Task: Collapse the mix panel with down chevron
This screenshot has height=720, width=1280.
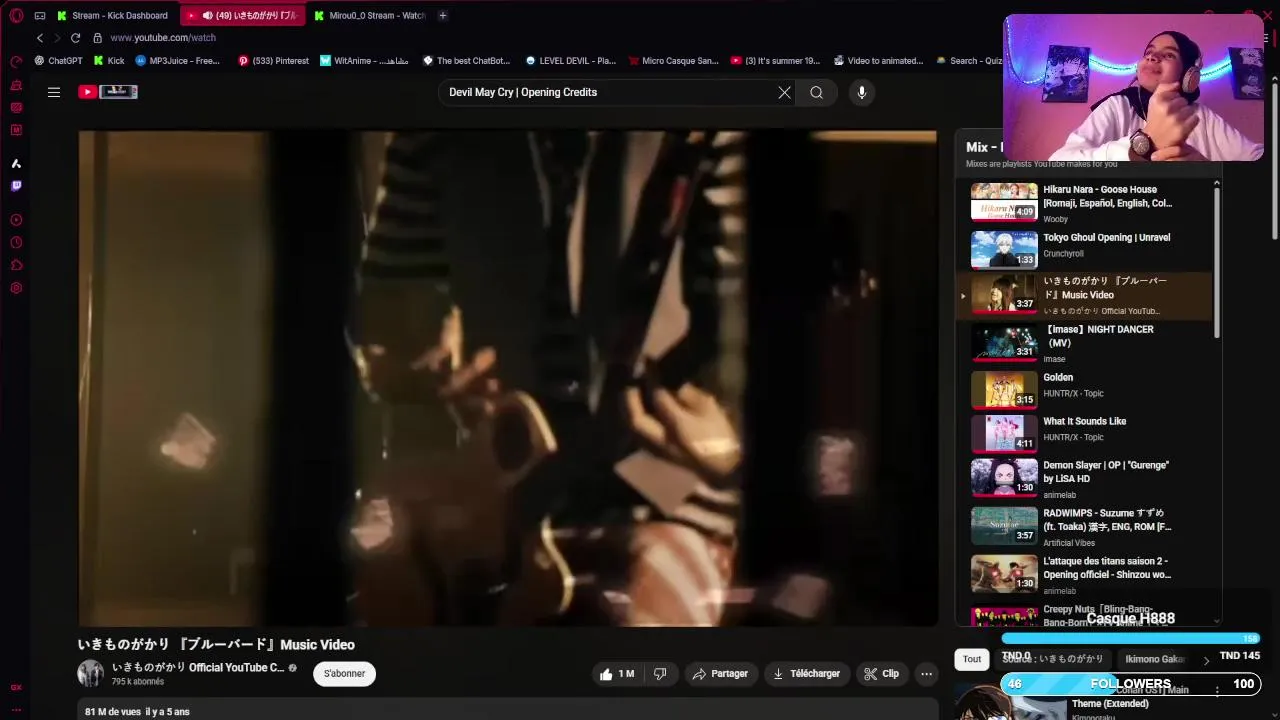Action: click(1216, 621)
